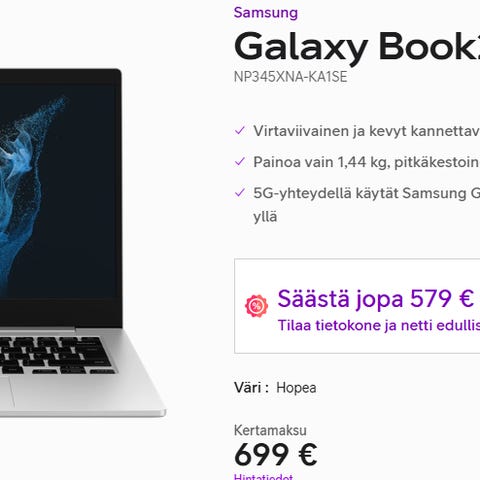Click the checkmark beside the 5G-yhteydellä line
This screenshot has height=480, width=480.
point(240,193)
